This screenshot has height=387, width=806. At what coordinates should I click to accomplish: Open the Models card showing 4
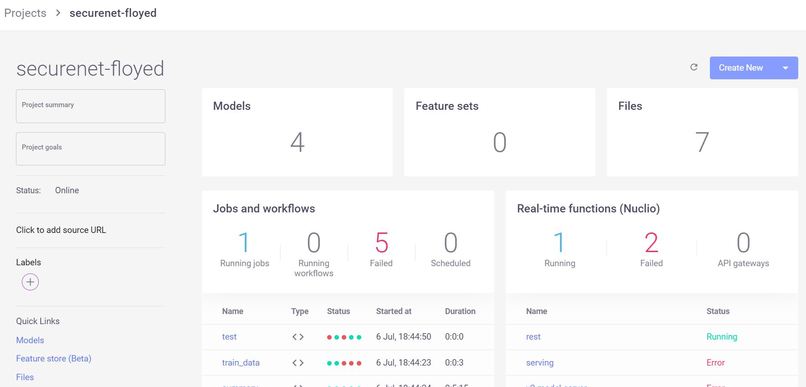(x=297, y=132)
